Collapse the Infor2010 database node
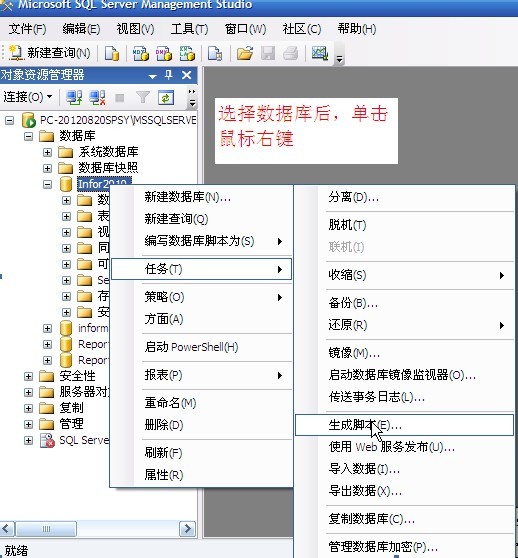Screen dimensions: 518x558 [x=47, y=184]
